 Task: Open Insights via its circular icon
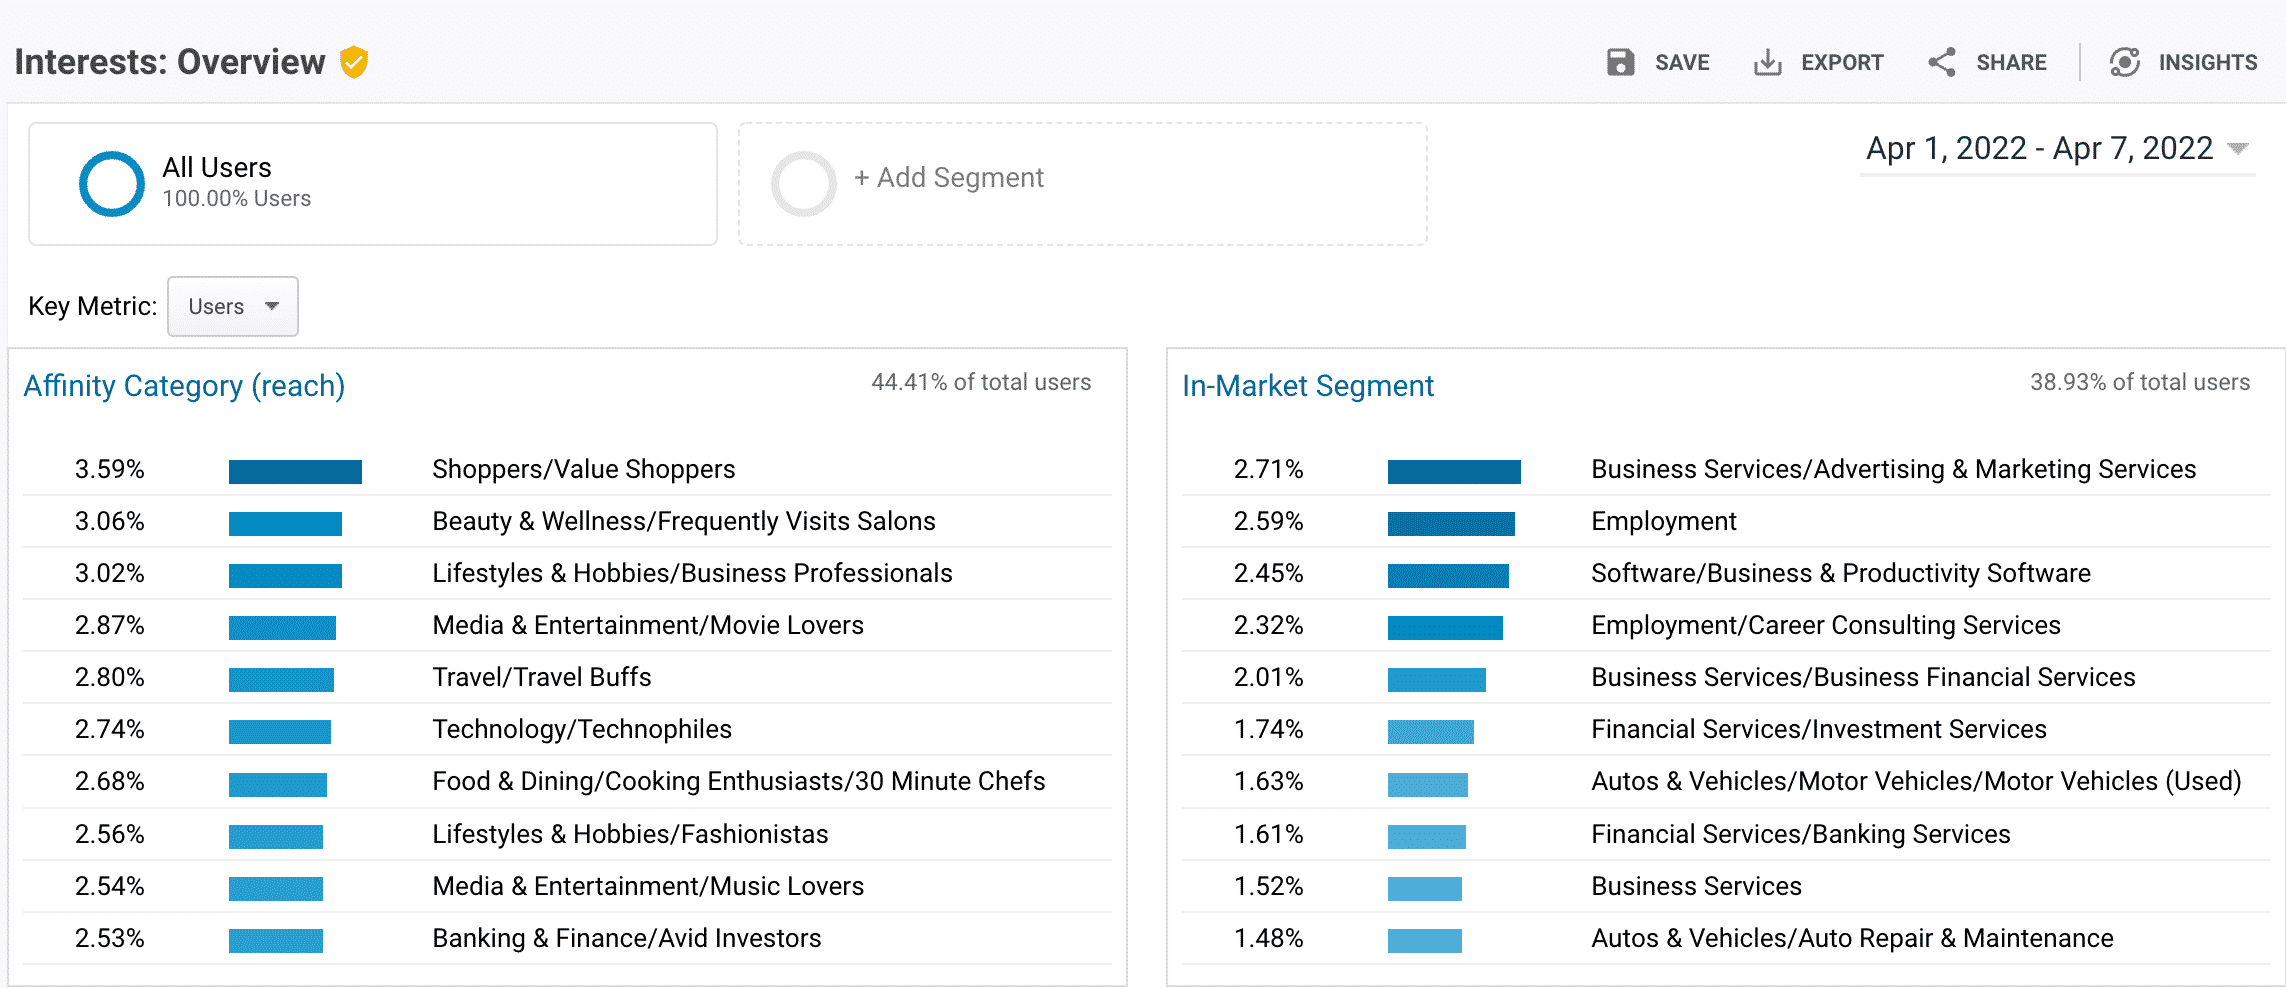coord(2124,62)
